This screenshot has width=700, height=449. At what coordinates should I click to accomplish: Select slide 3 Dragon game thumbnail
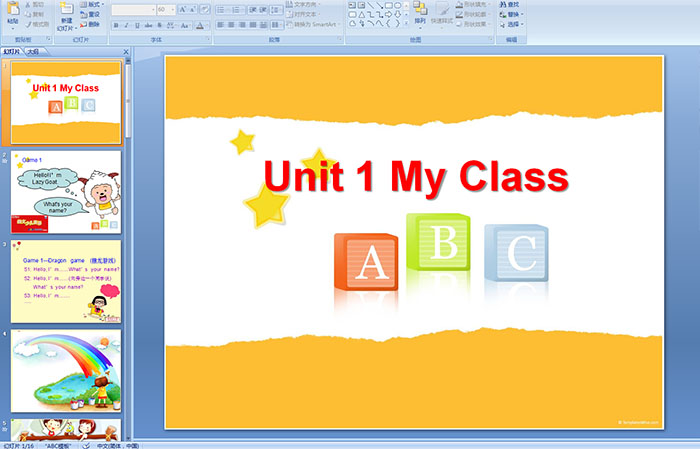pos(66,282)
